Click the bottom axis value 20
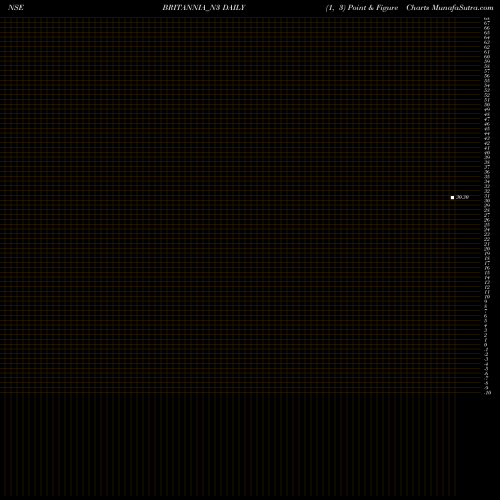 point(488,393)
